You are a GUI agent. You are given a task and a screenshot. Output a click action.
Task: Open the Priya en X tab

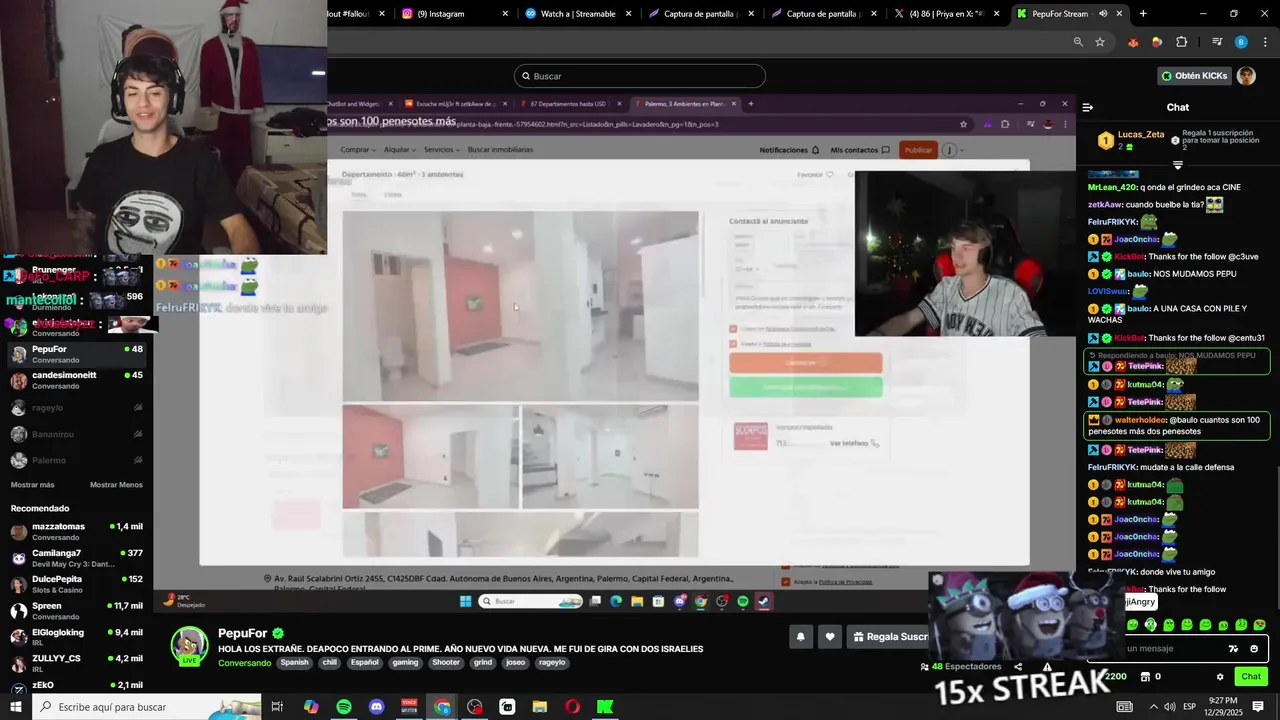946,14
